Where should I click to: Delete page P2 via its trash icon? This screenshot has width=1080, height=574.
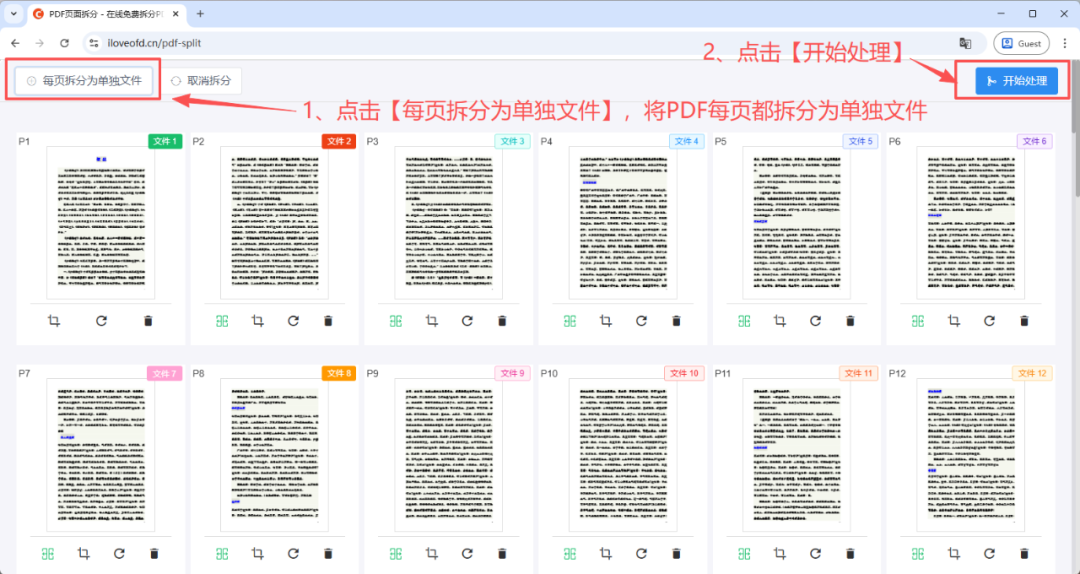(329, 320)
